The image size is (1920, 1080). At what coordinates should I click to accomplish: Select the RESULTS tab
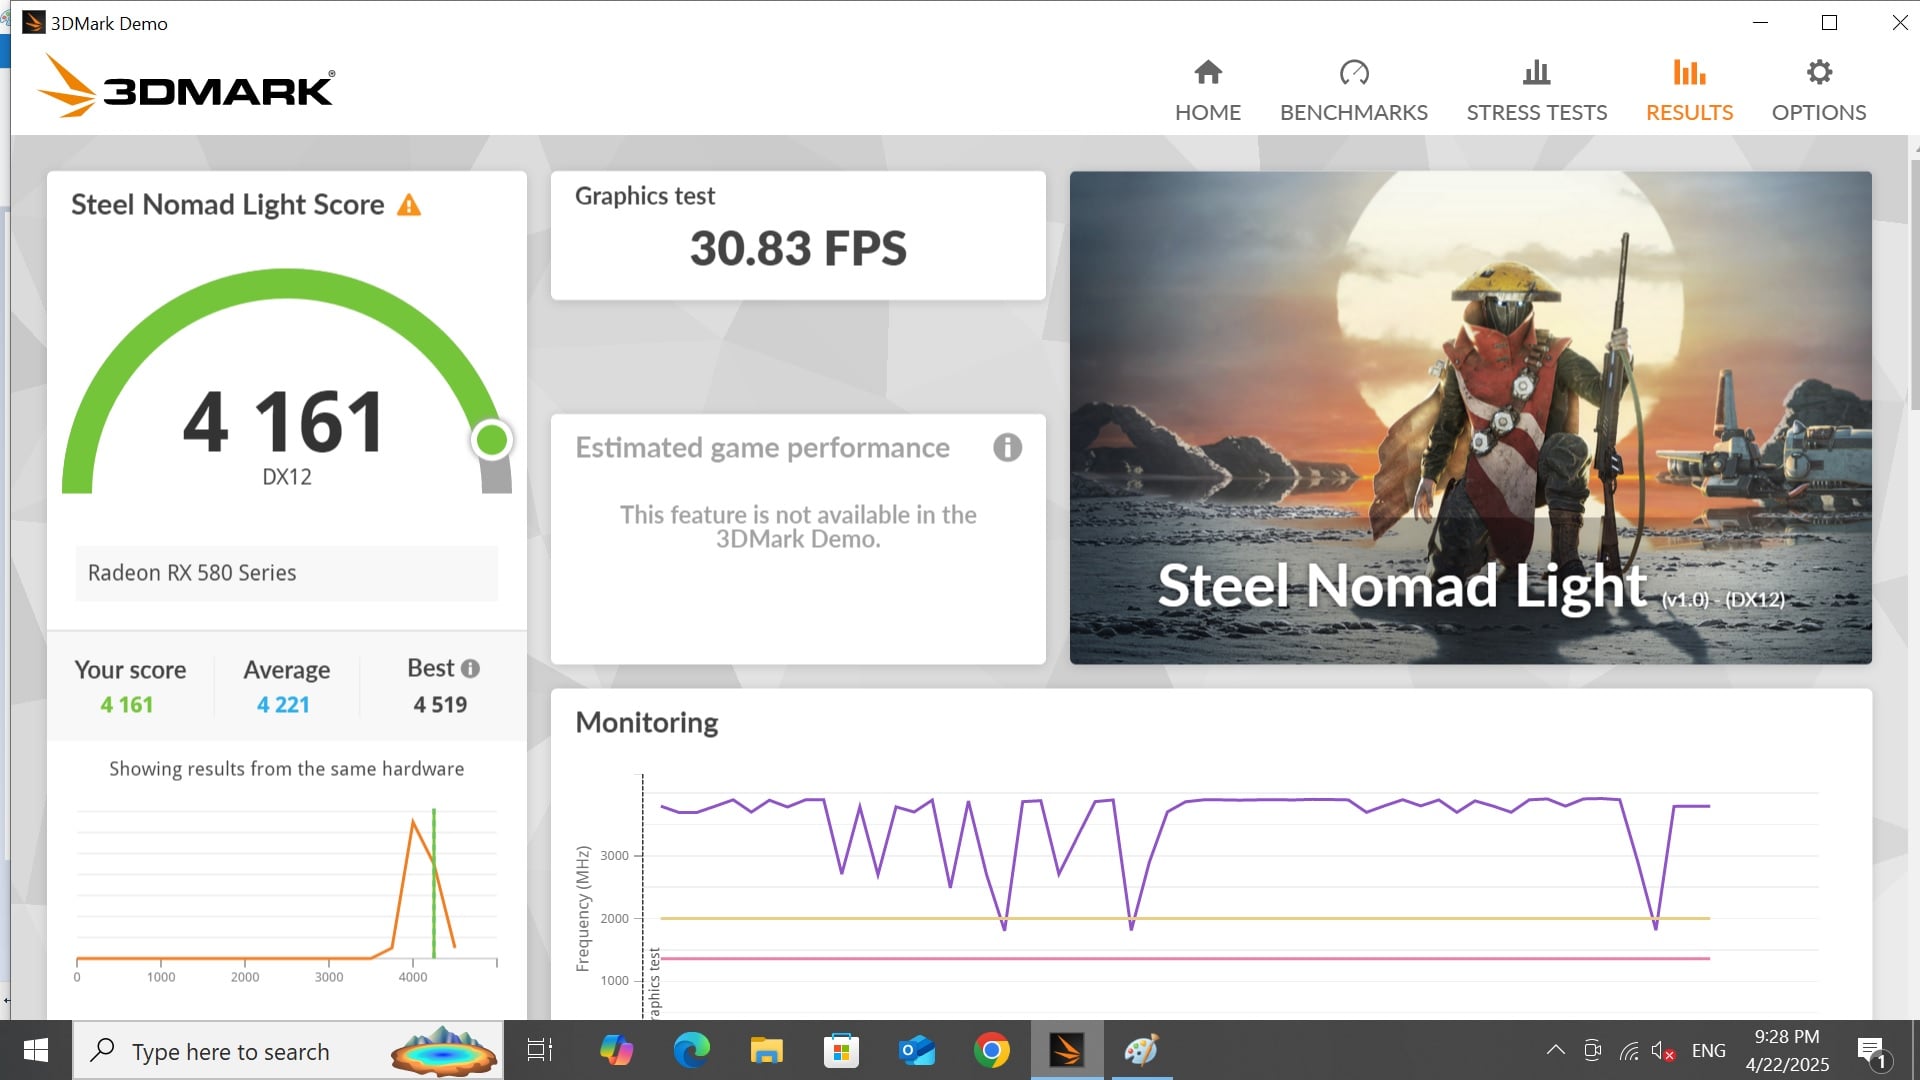click(x=1689, y=91)
